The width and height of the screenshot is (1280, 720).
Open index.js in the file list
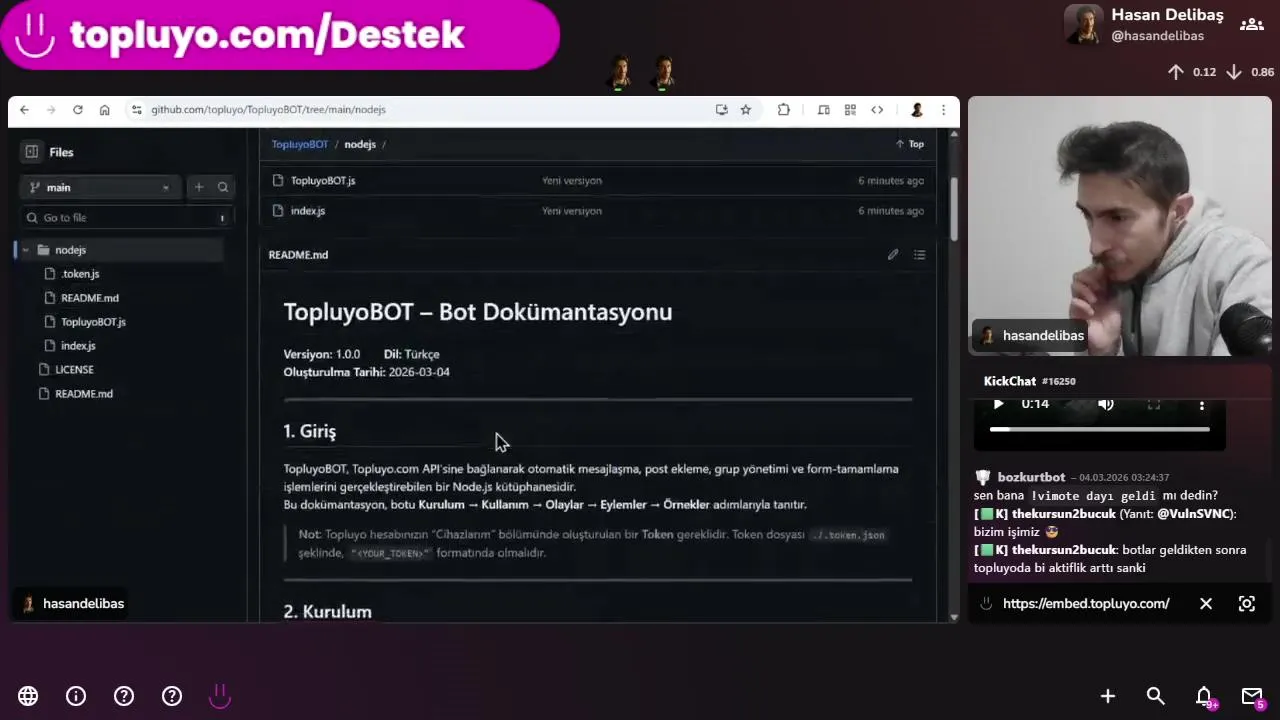[308, 211]
